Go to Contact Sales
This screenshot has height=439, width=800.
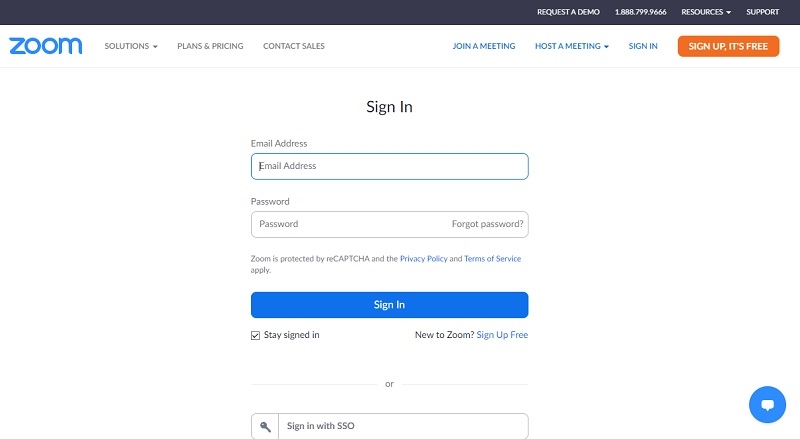pos(294,46)
